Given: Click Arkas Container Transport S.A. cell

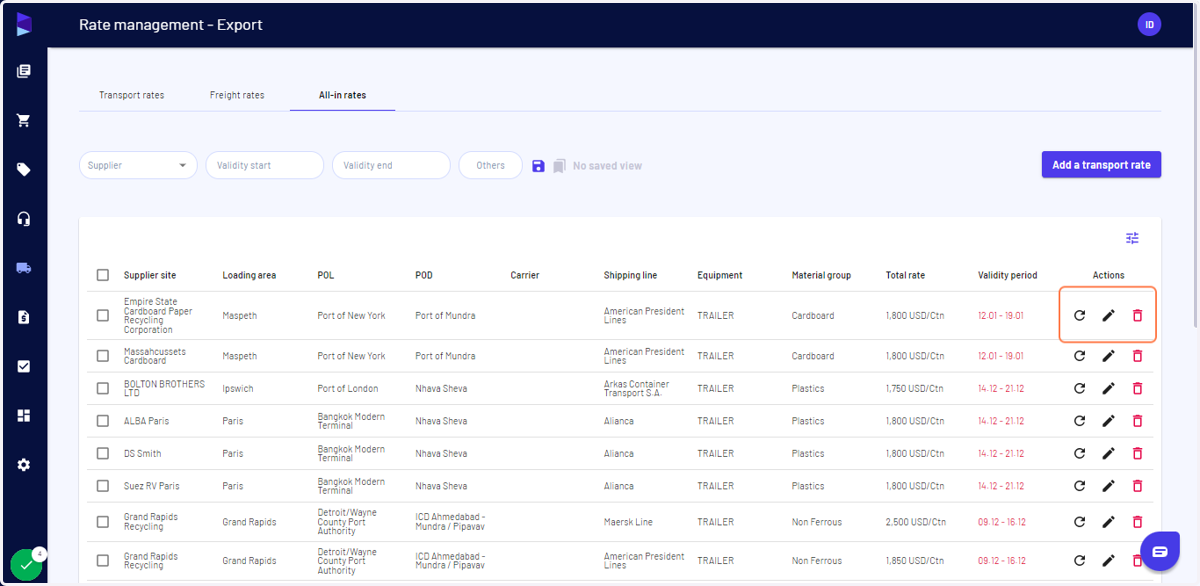Looking at the screenshot, I should tap(637, 389).
